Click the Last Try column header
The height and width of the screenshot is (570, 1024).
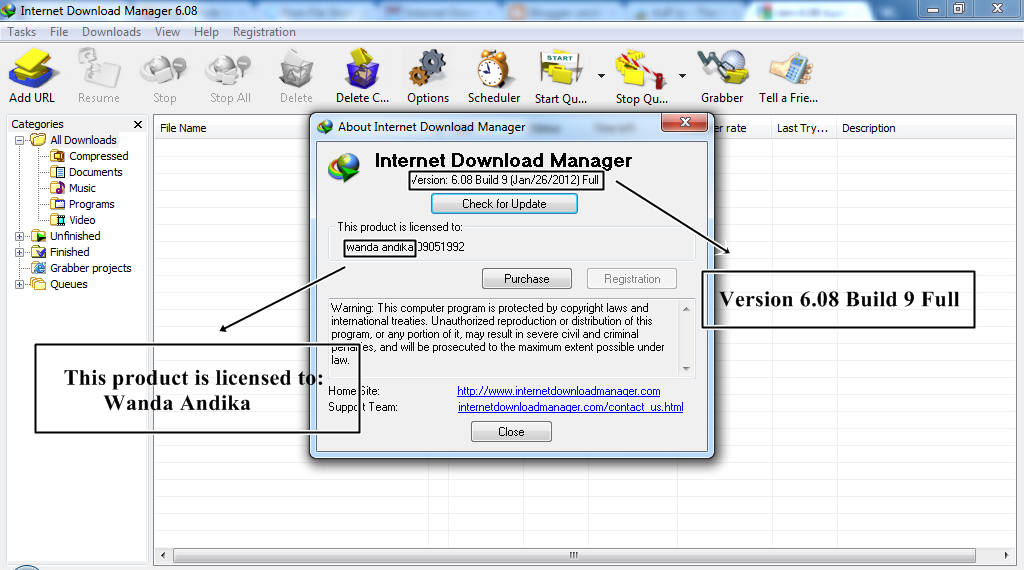[x=803, y=128]
